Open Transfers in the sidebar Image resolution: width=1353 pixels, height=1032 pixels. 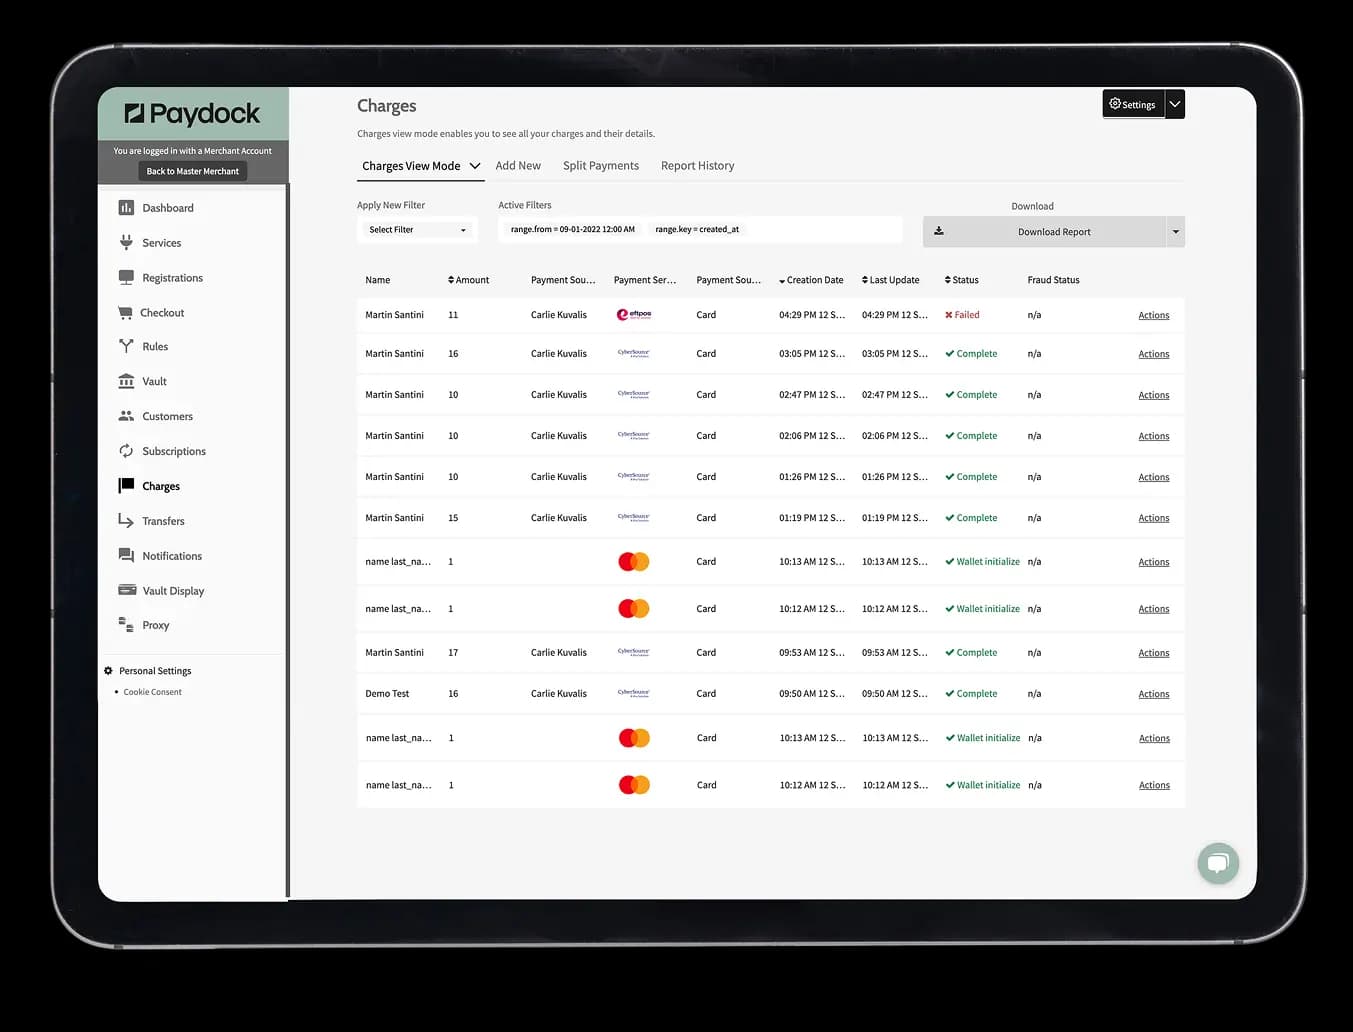click(x=163, y=521)
